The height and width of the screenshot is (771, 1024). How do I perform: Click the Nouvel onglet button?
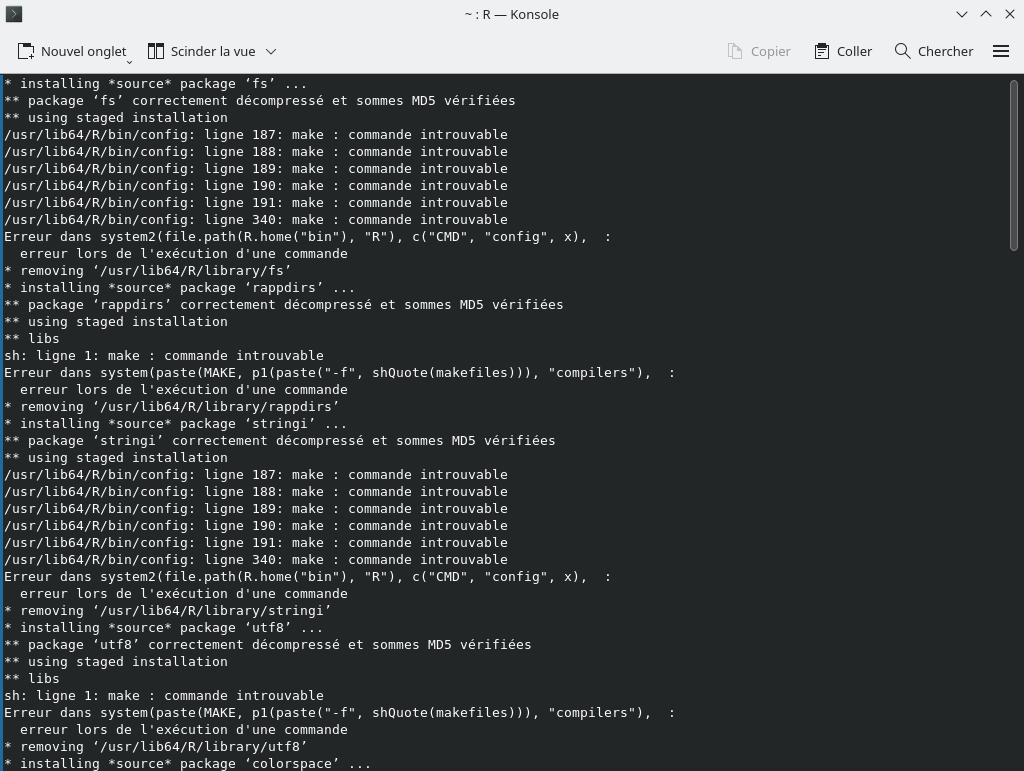72,52
